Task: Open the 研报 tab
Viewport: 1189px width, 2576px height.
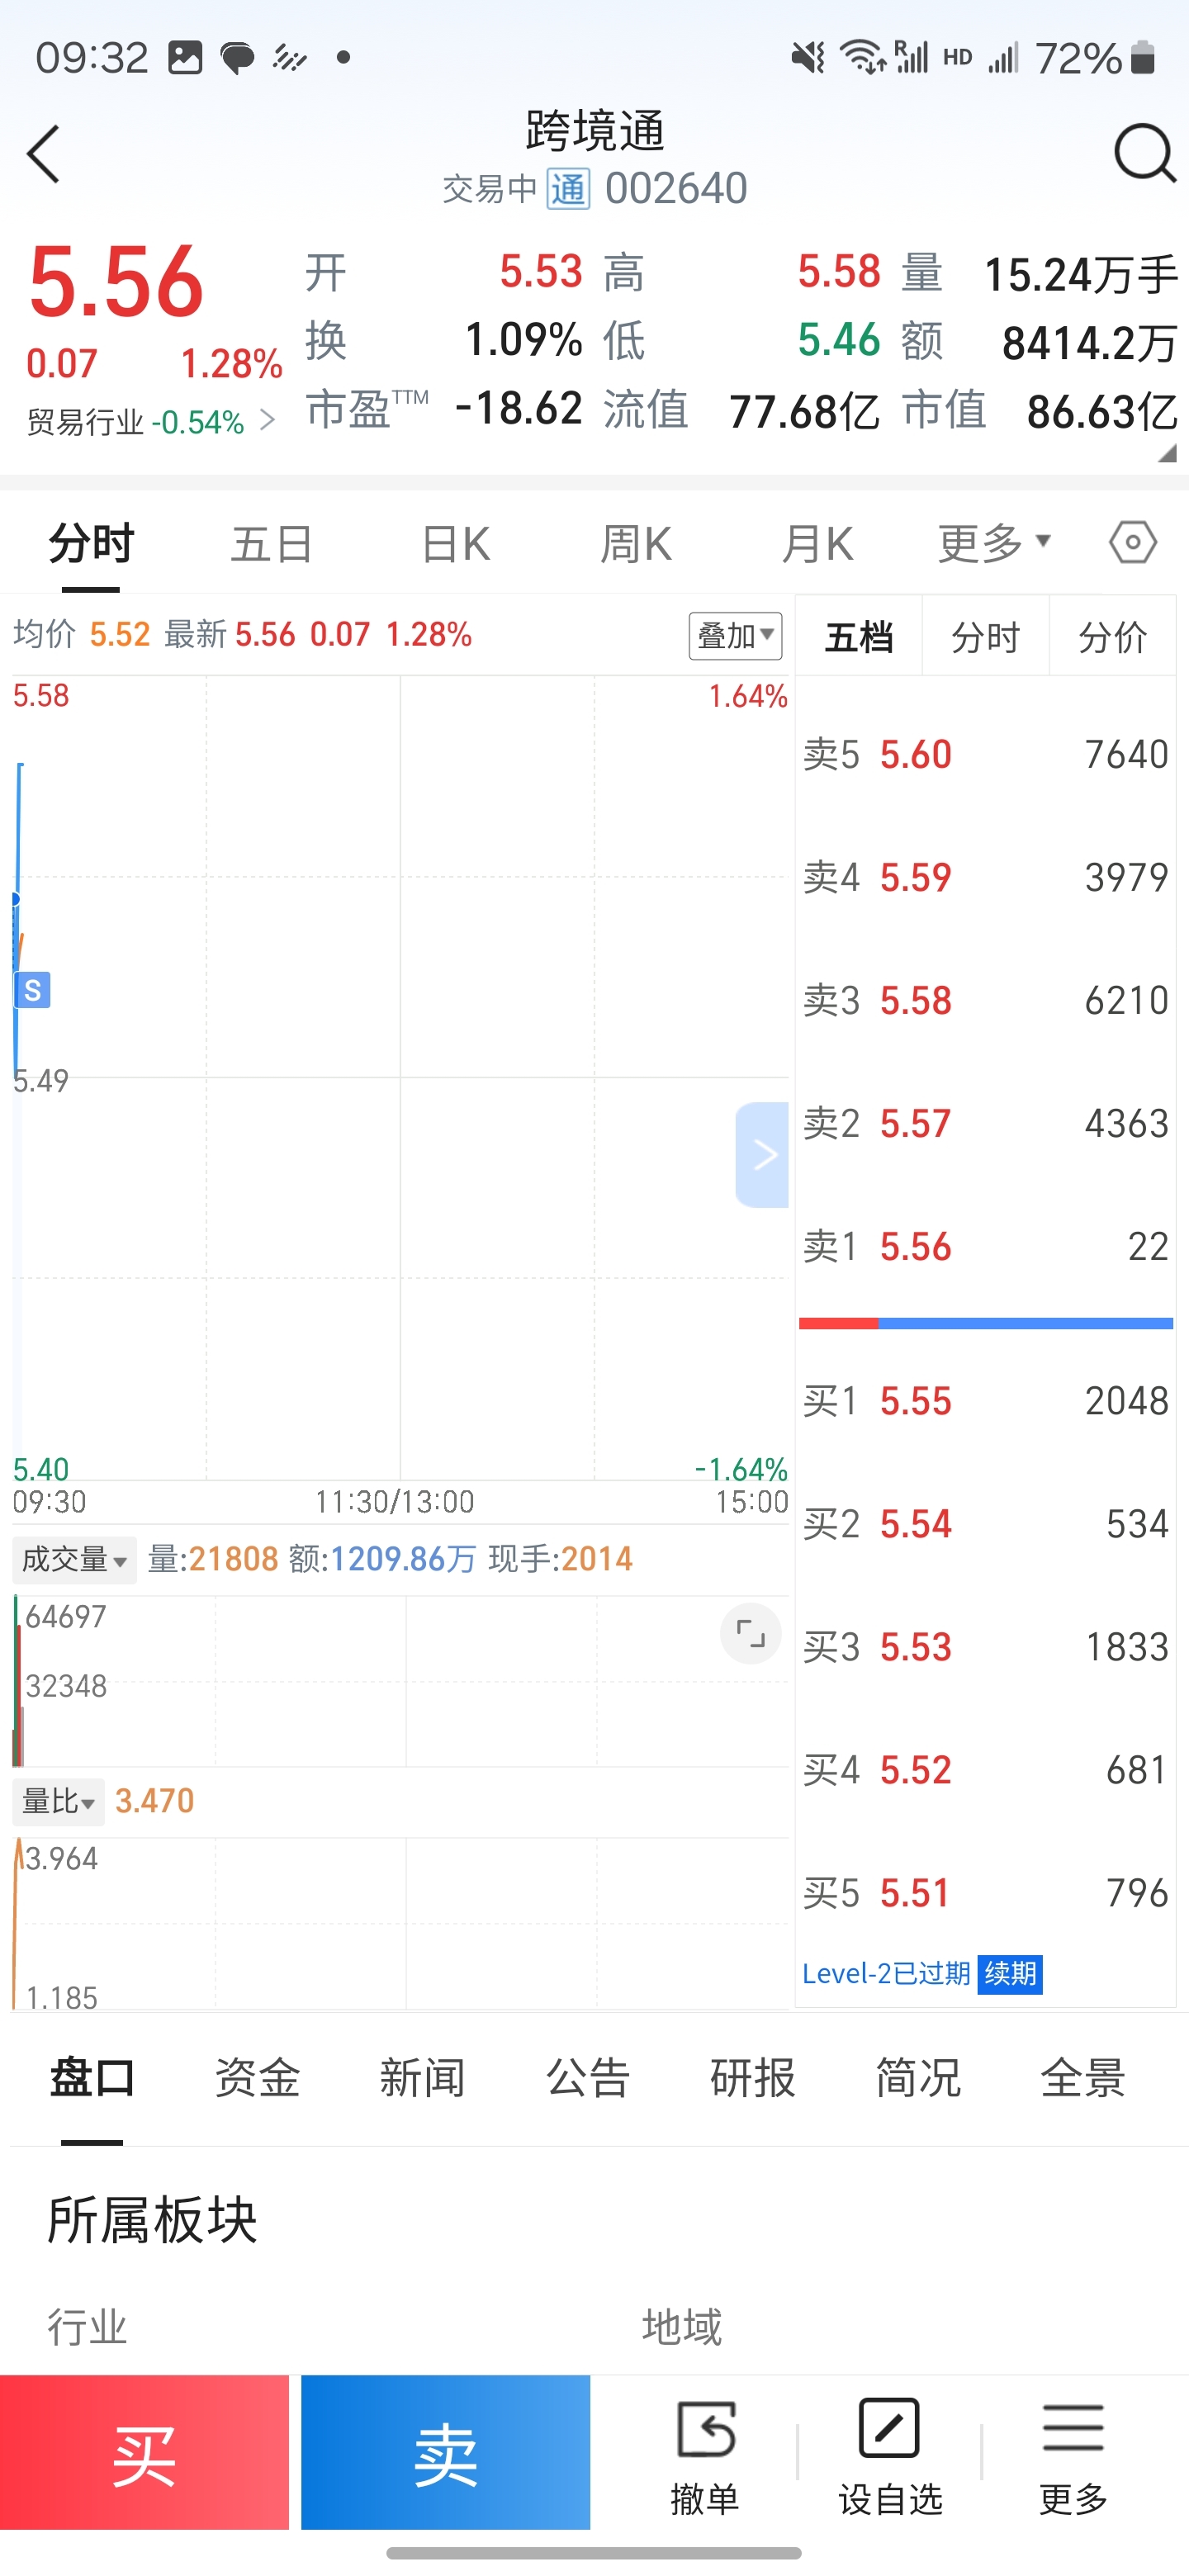Action: coord(753,2078)
